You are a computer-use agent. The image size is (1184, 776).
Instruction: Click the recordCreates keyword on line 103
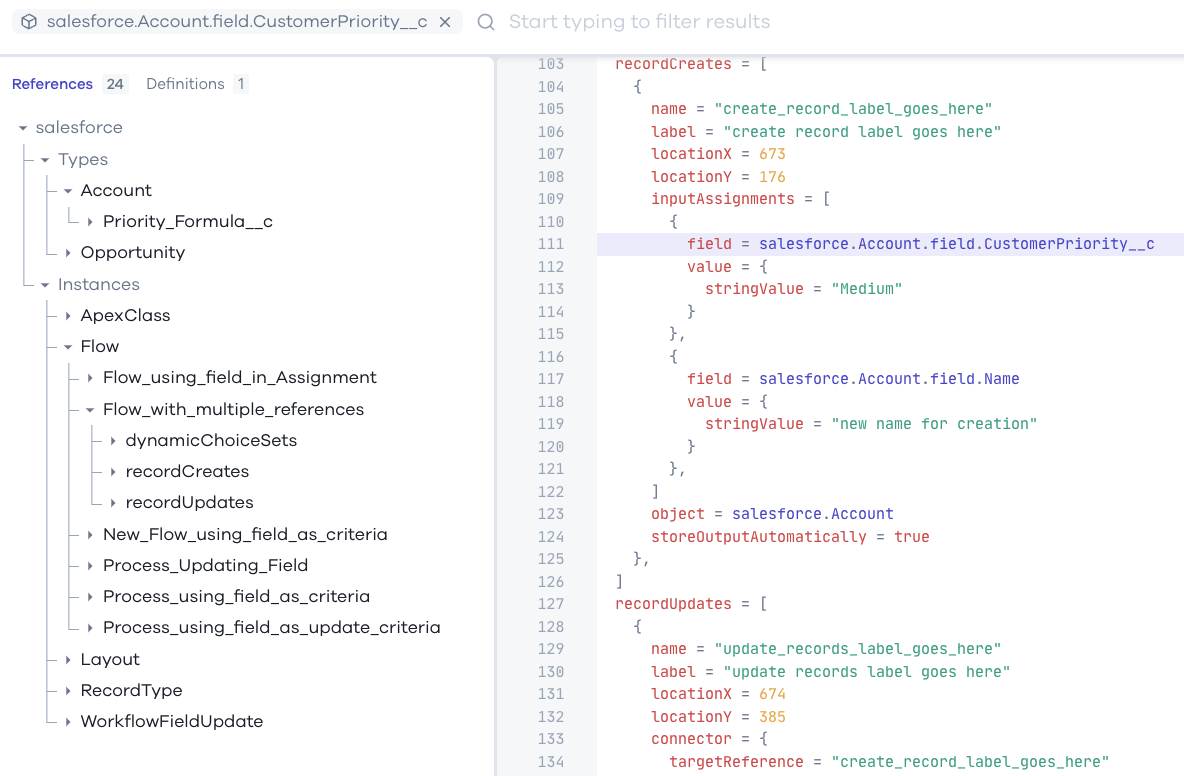pos(673,64)
